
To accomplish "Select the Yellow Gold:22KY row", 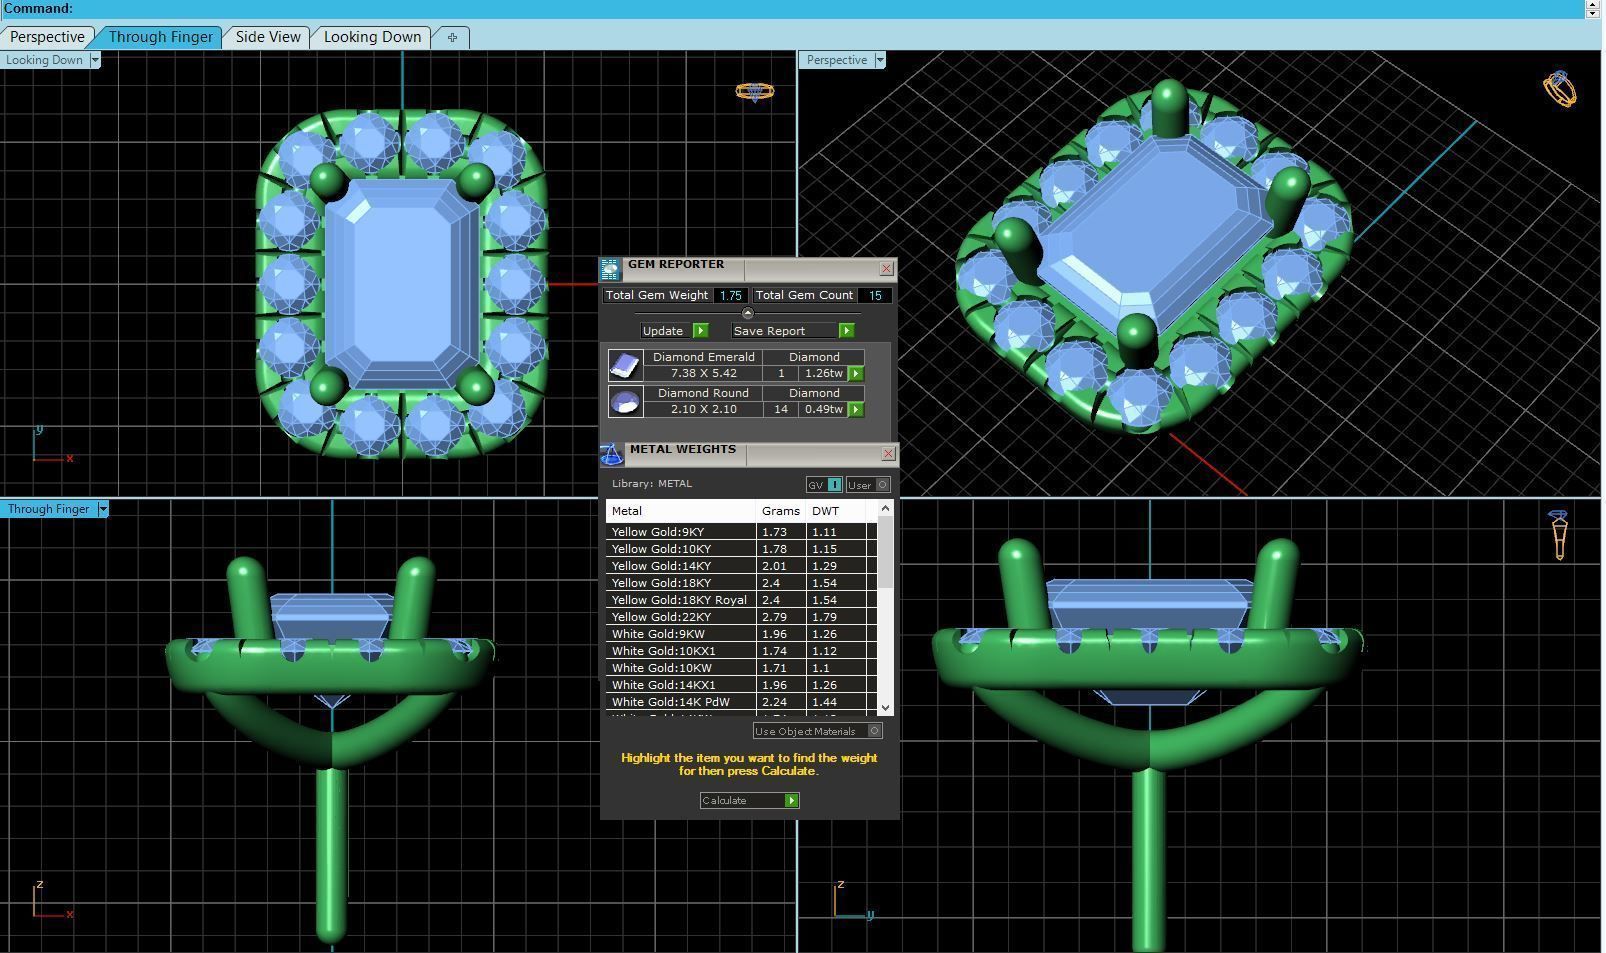I will (x=741, y=617).
